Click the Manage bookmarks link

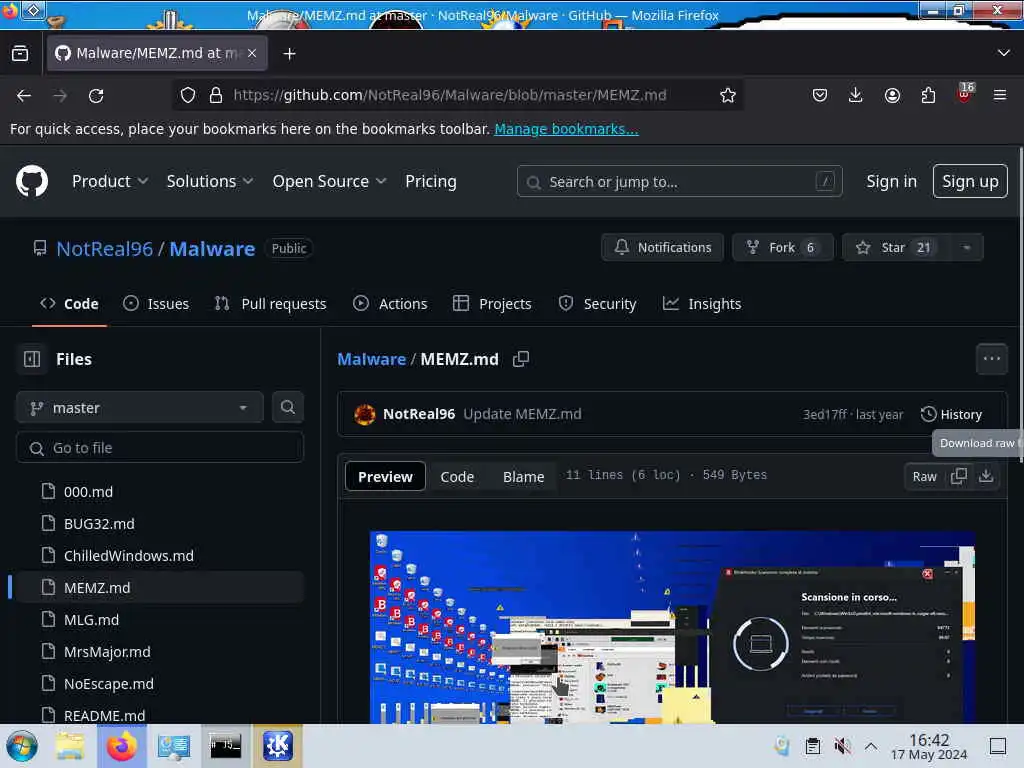tap(566, 129)
